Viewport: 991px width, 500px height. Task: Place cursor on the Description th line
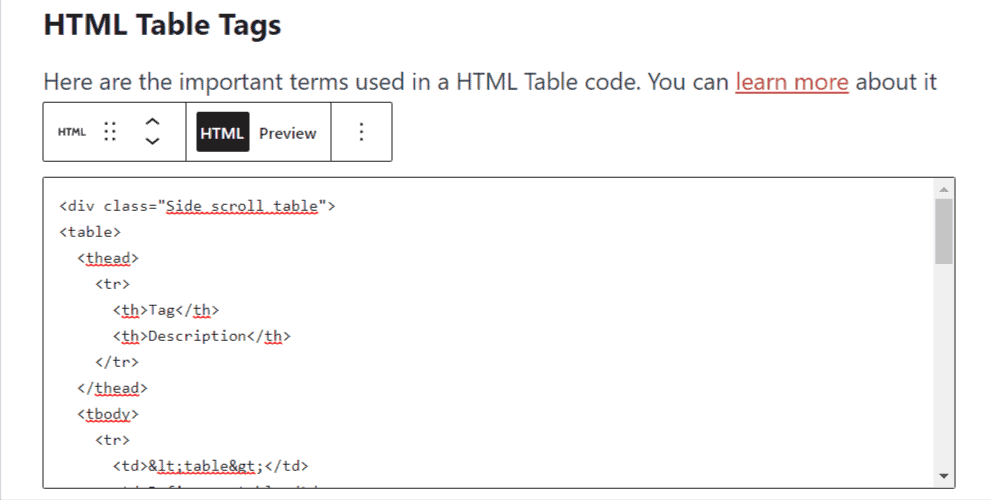click(x=202, y=336)
